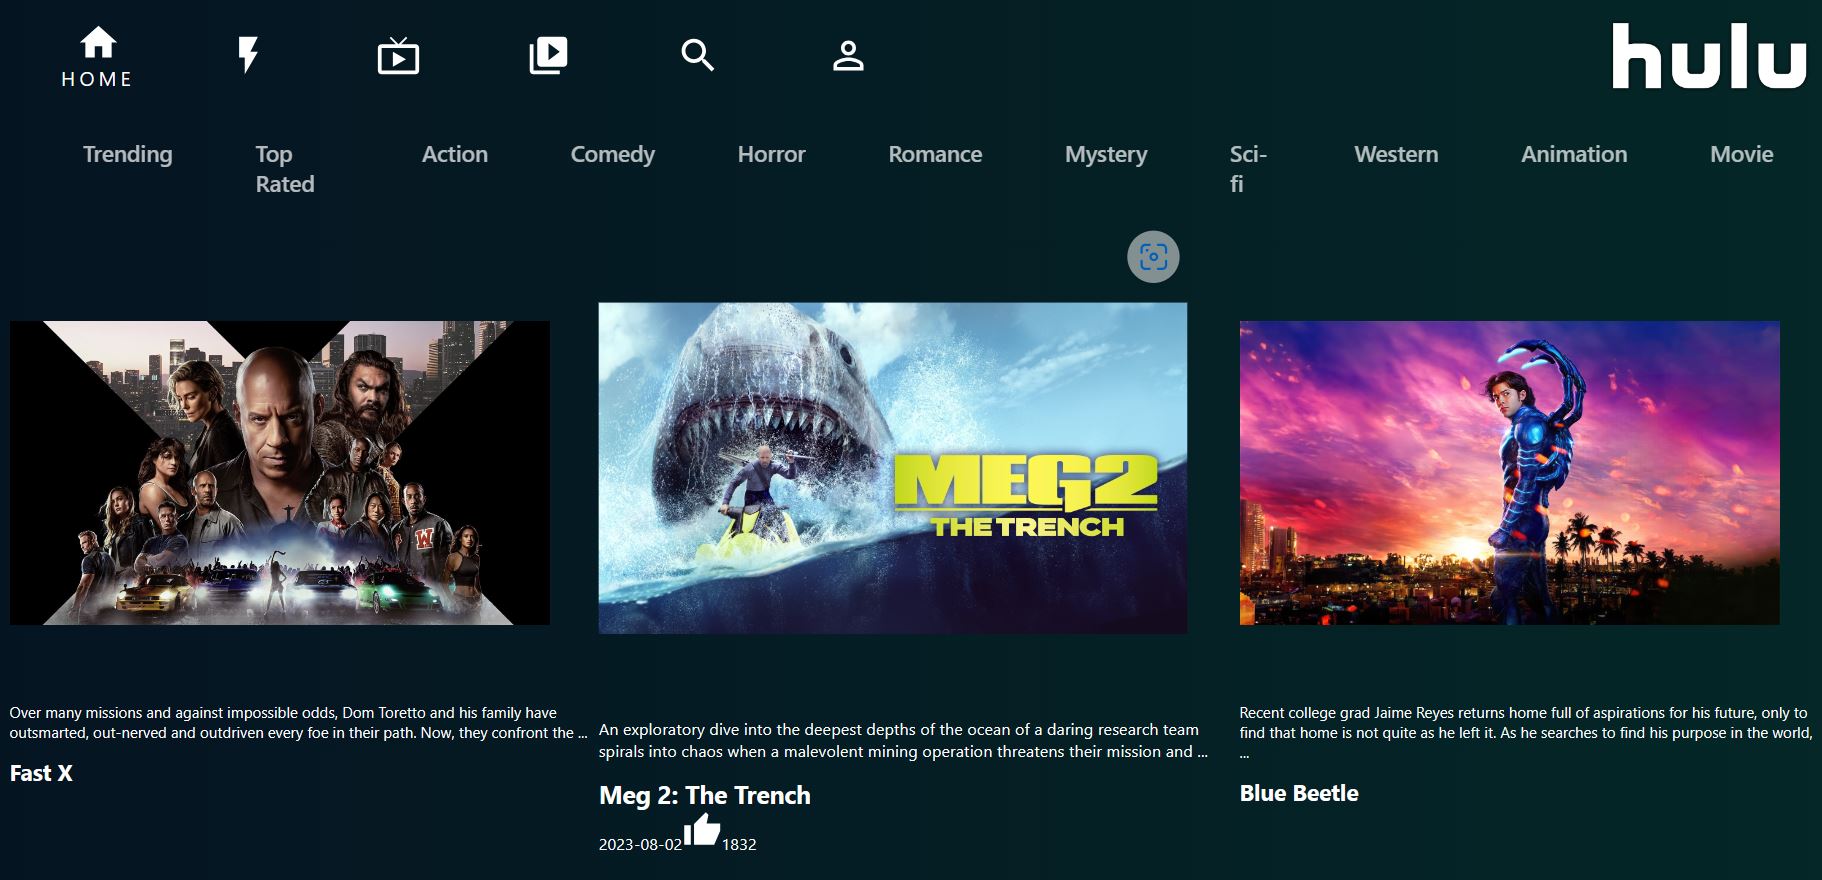Click the Blue Beetle title
The height and width of the screenshot is (880, 1822).
tap(1299, 793)
